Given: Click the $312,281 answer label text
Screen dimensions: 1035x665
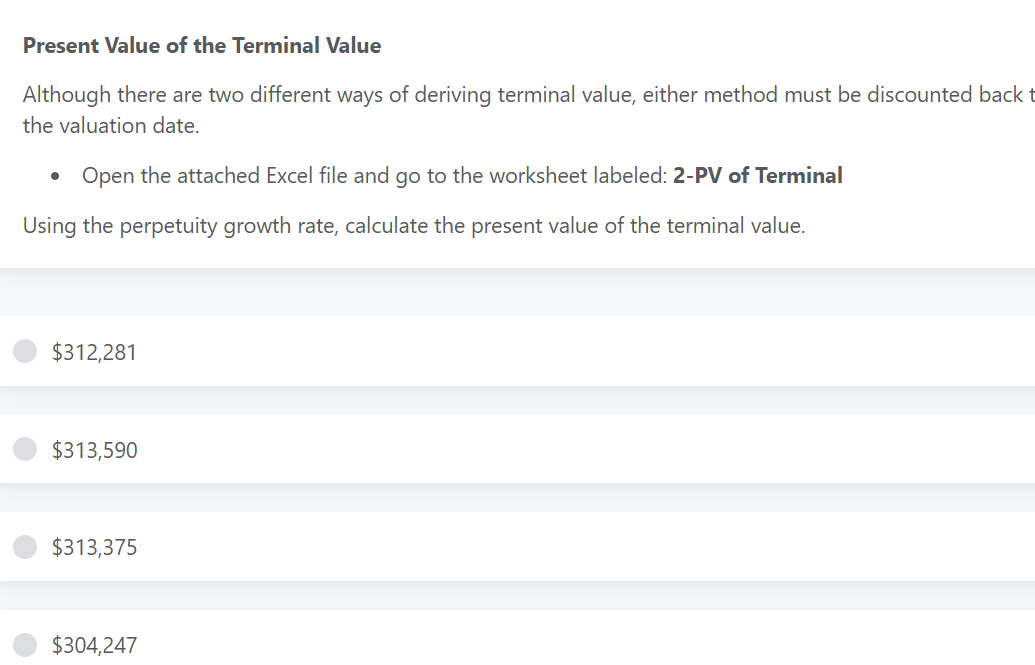Looking at the screenshot, I should click(x=94, y=352).
